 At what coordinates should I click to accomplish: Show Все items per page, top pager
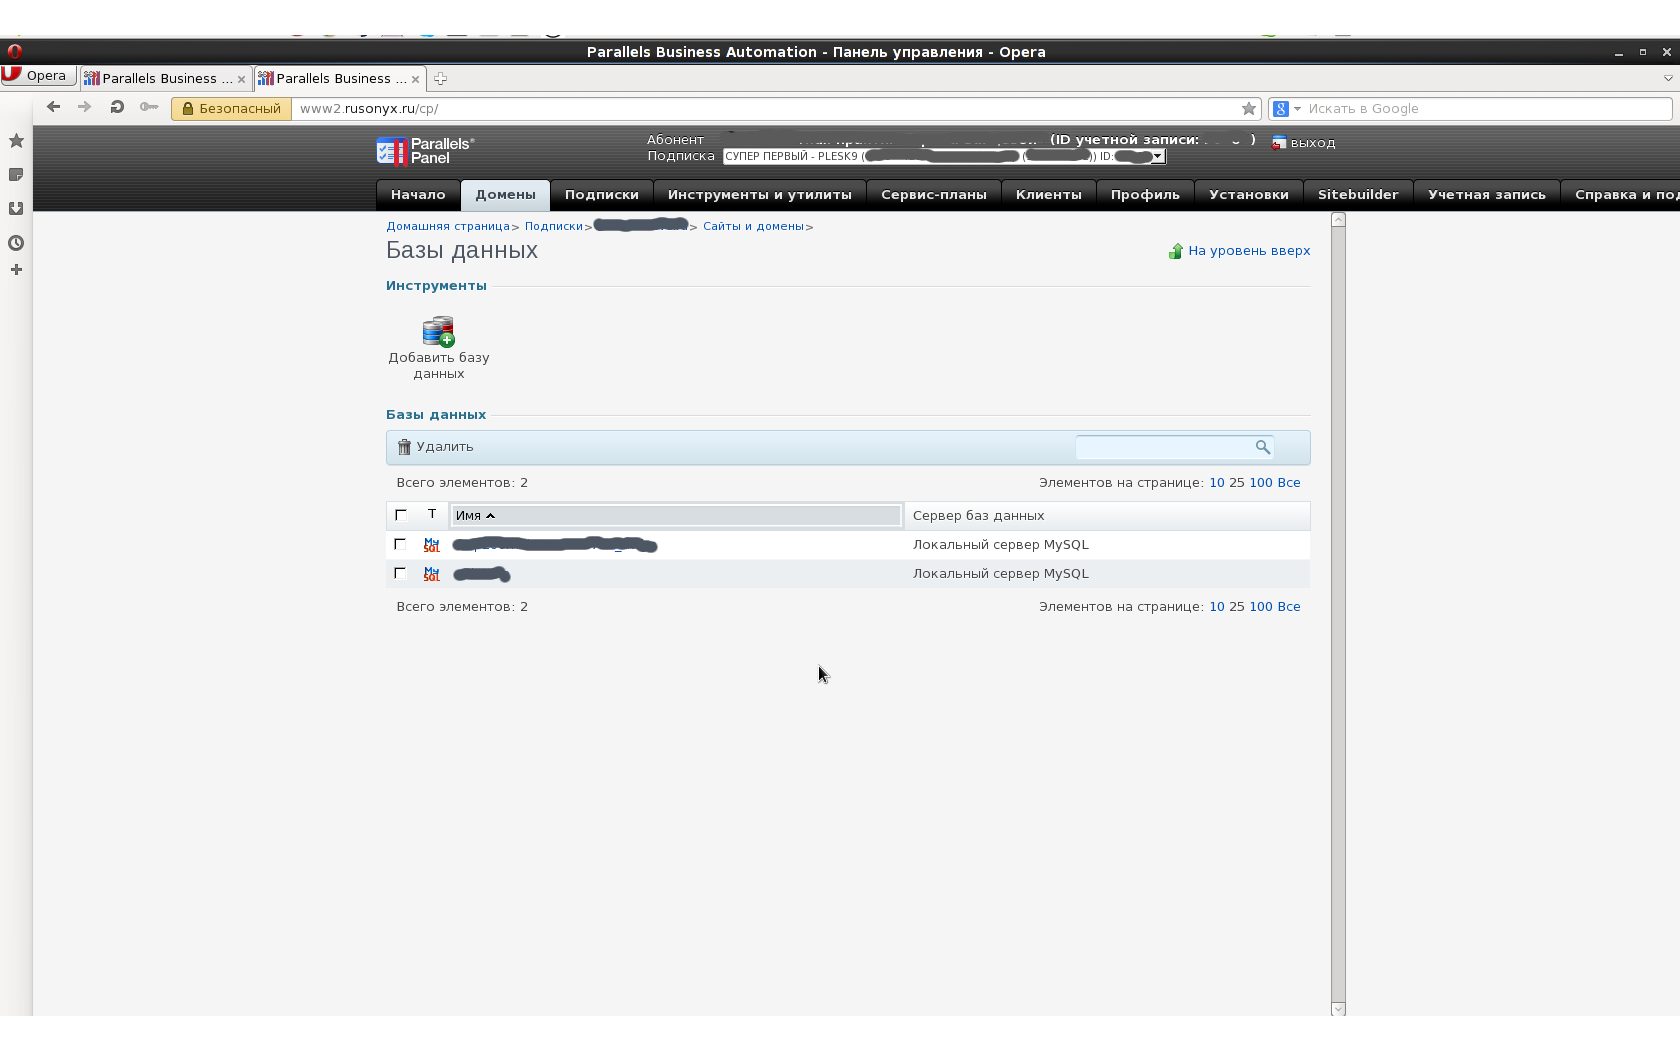1289,483
